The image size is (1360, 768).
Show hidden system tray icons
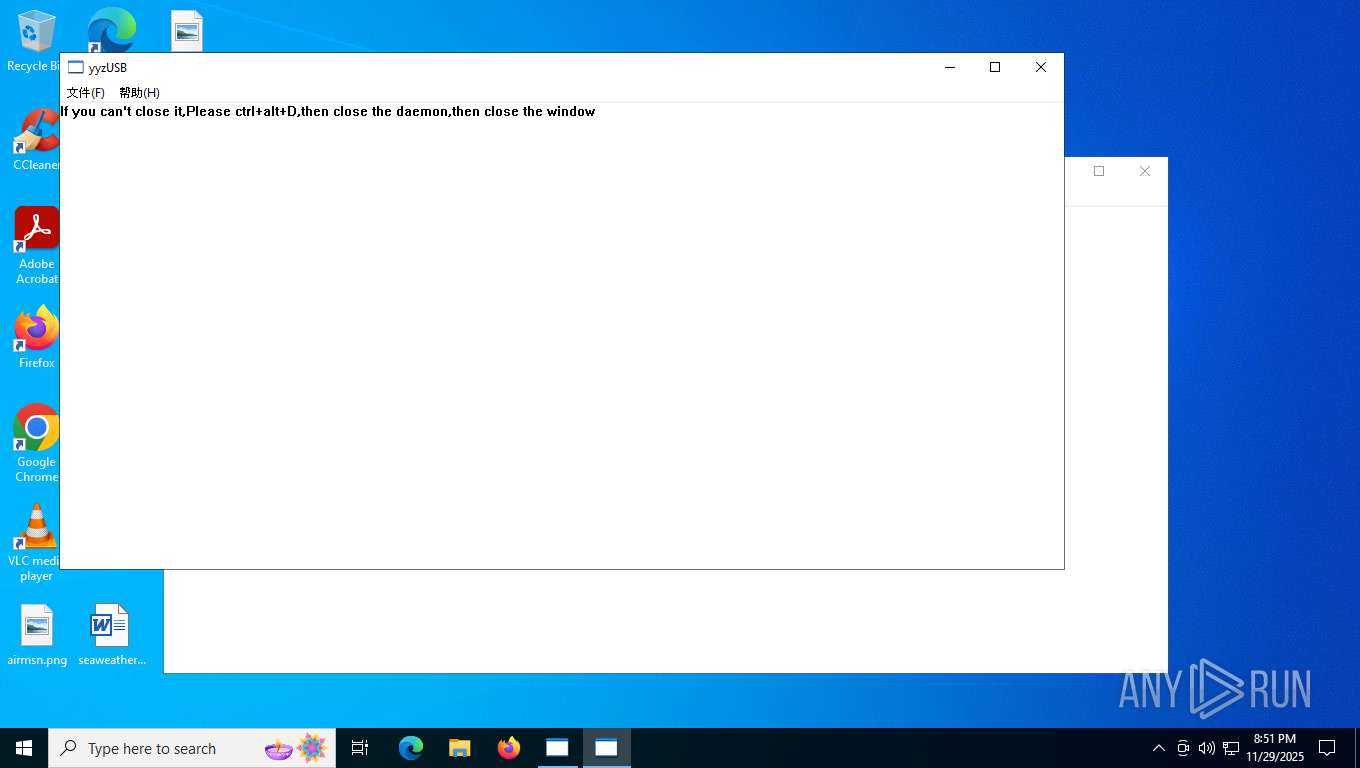coord(1159,748)
